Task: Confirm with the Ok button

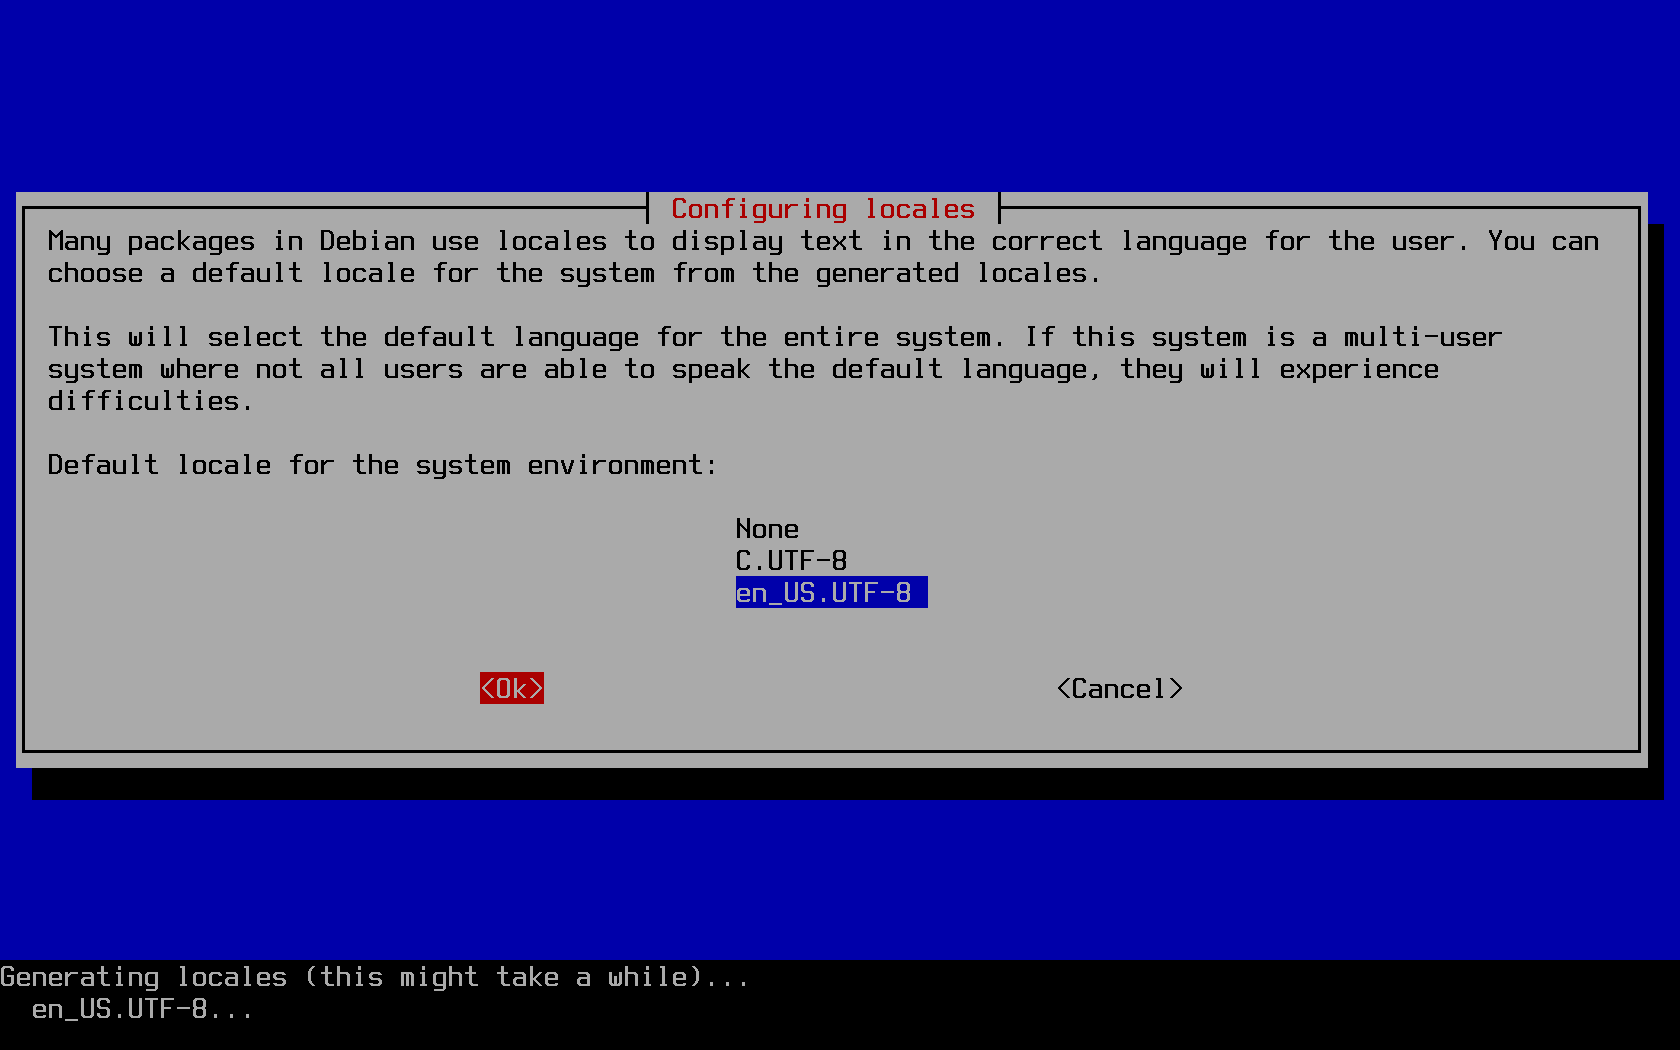Action: tap(511, 688)
